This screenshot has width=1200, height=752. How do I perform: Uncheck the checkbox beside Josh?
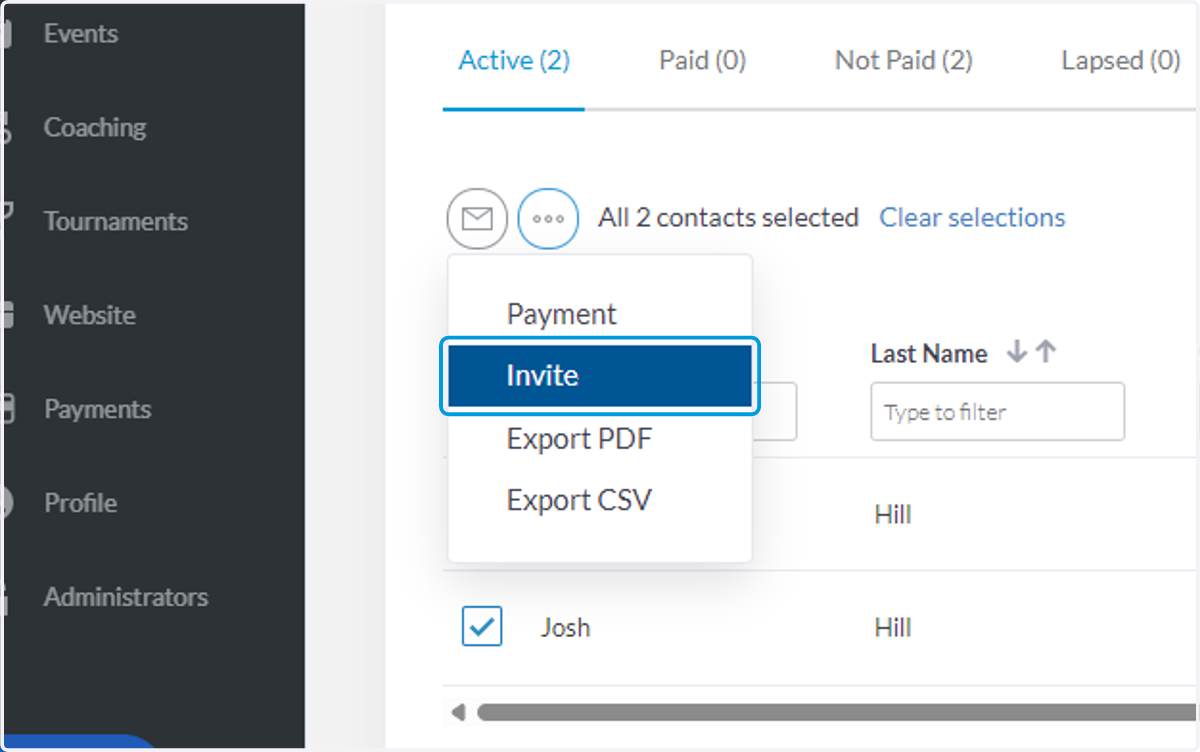click(x=482, y=627)
